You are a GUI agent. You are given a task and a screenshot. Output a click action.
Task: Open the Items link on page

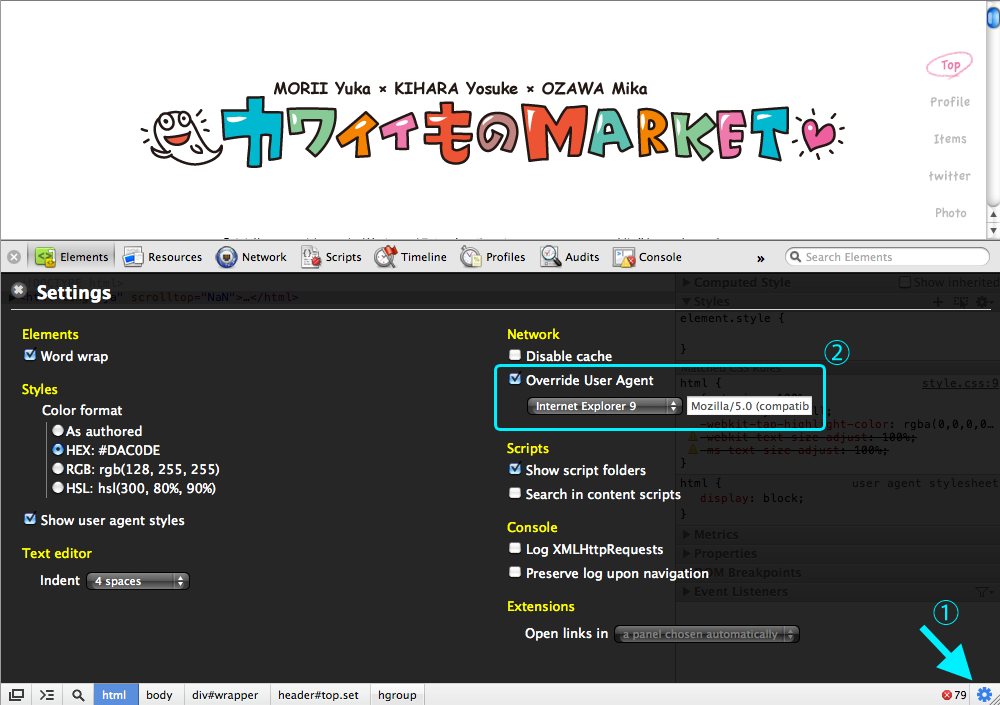tap(950, 139)
